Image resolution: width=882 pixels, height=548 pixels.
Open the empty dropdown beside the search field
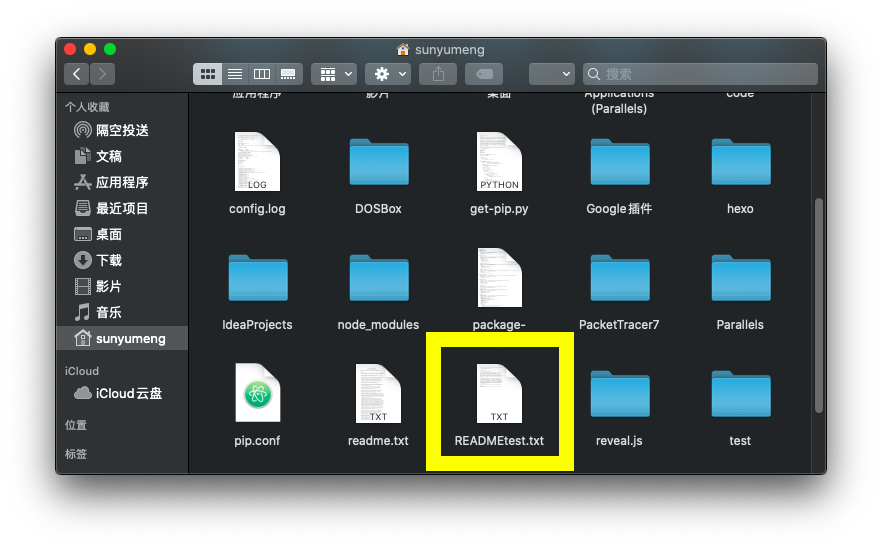click(x=552, y=74)
